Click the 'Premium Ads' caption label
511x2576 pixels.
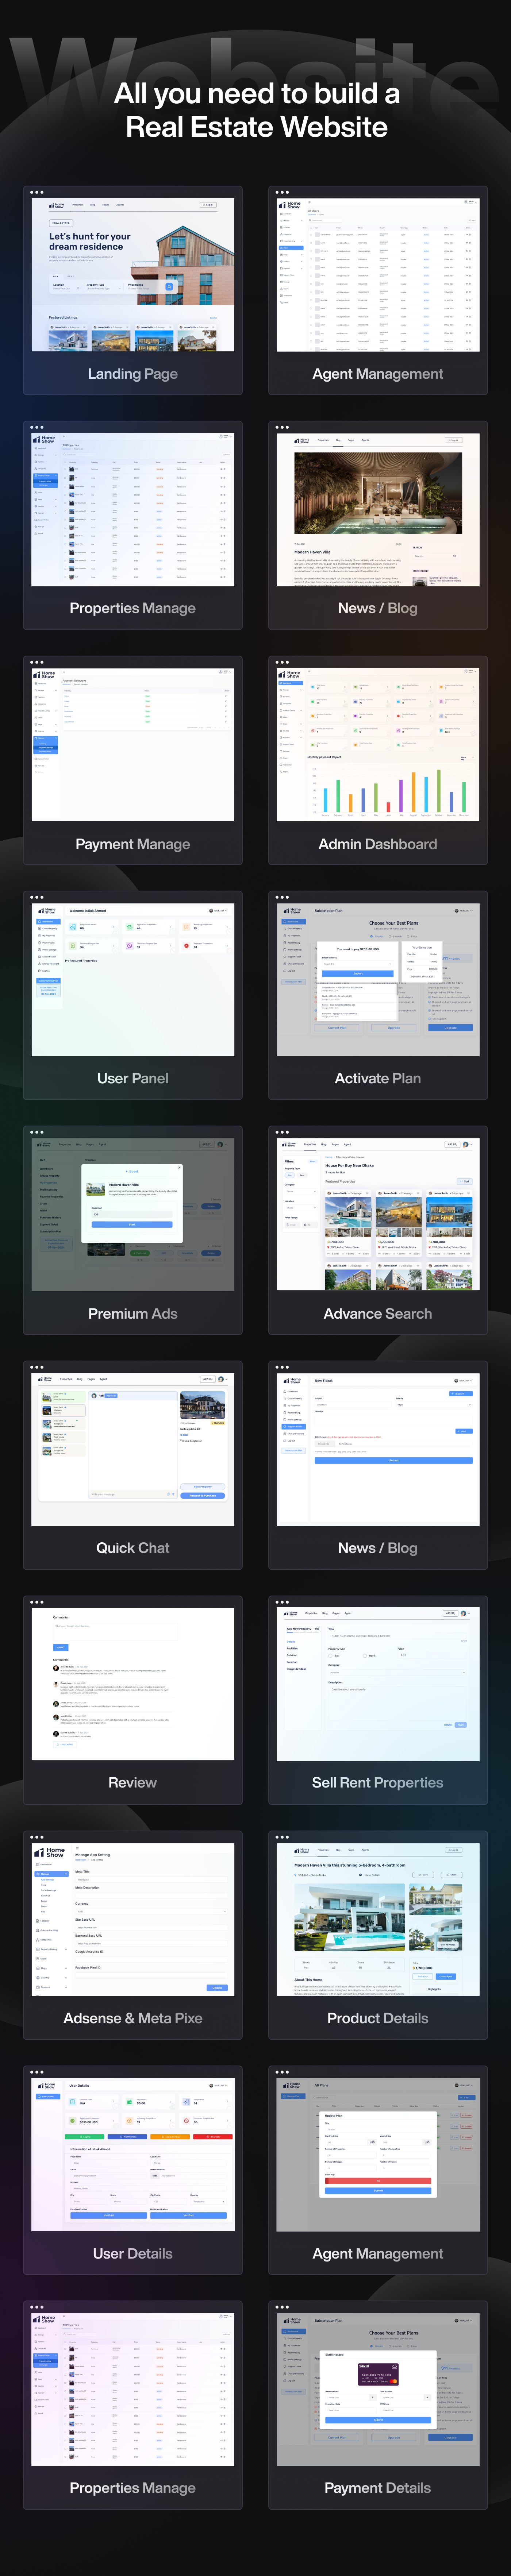[x=133, y=1313]
